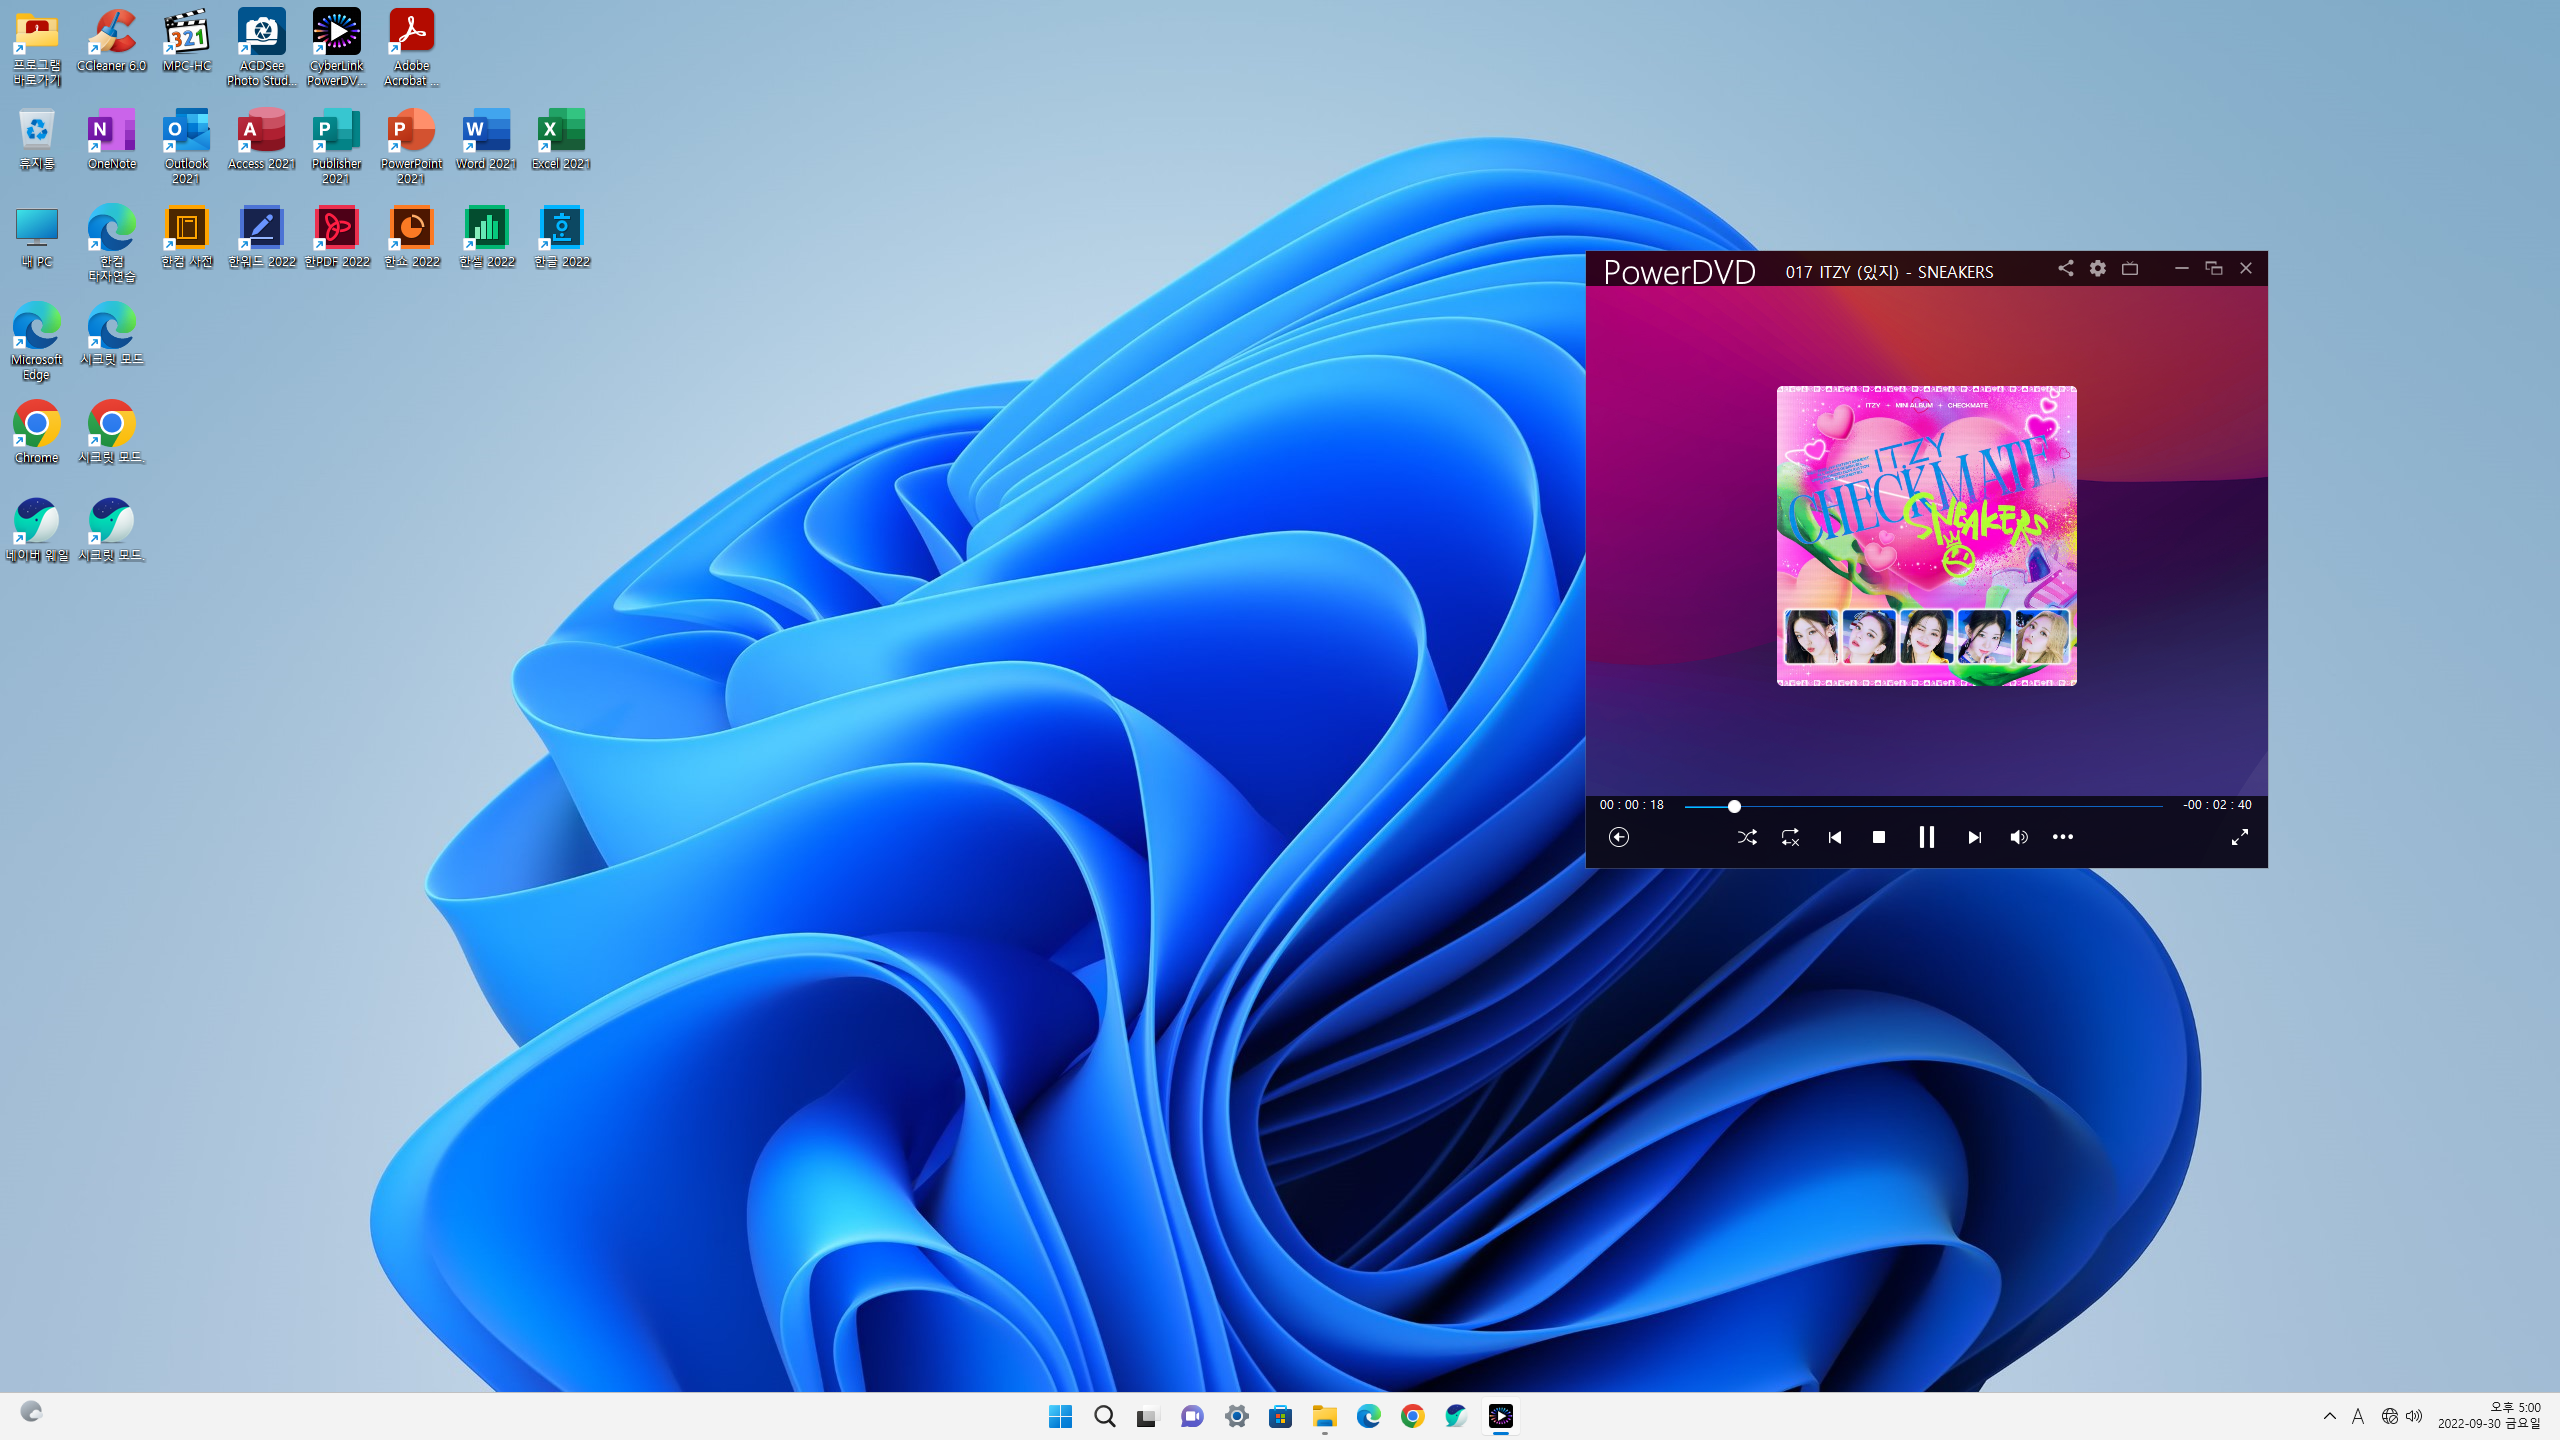Mute the PowerDVD volume icon
2560x1440 pixels.
pyautogui.click(x=2018, y=837)
